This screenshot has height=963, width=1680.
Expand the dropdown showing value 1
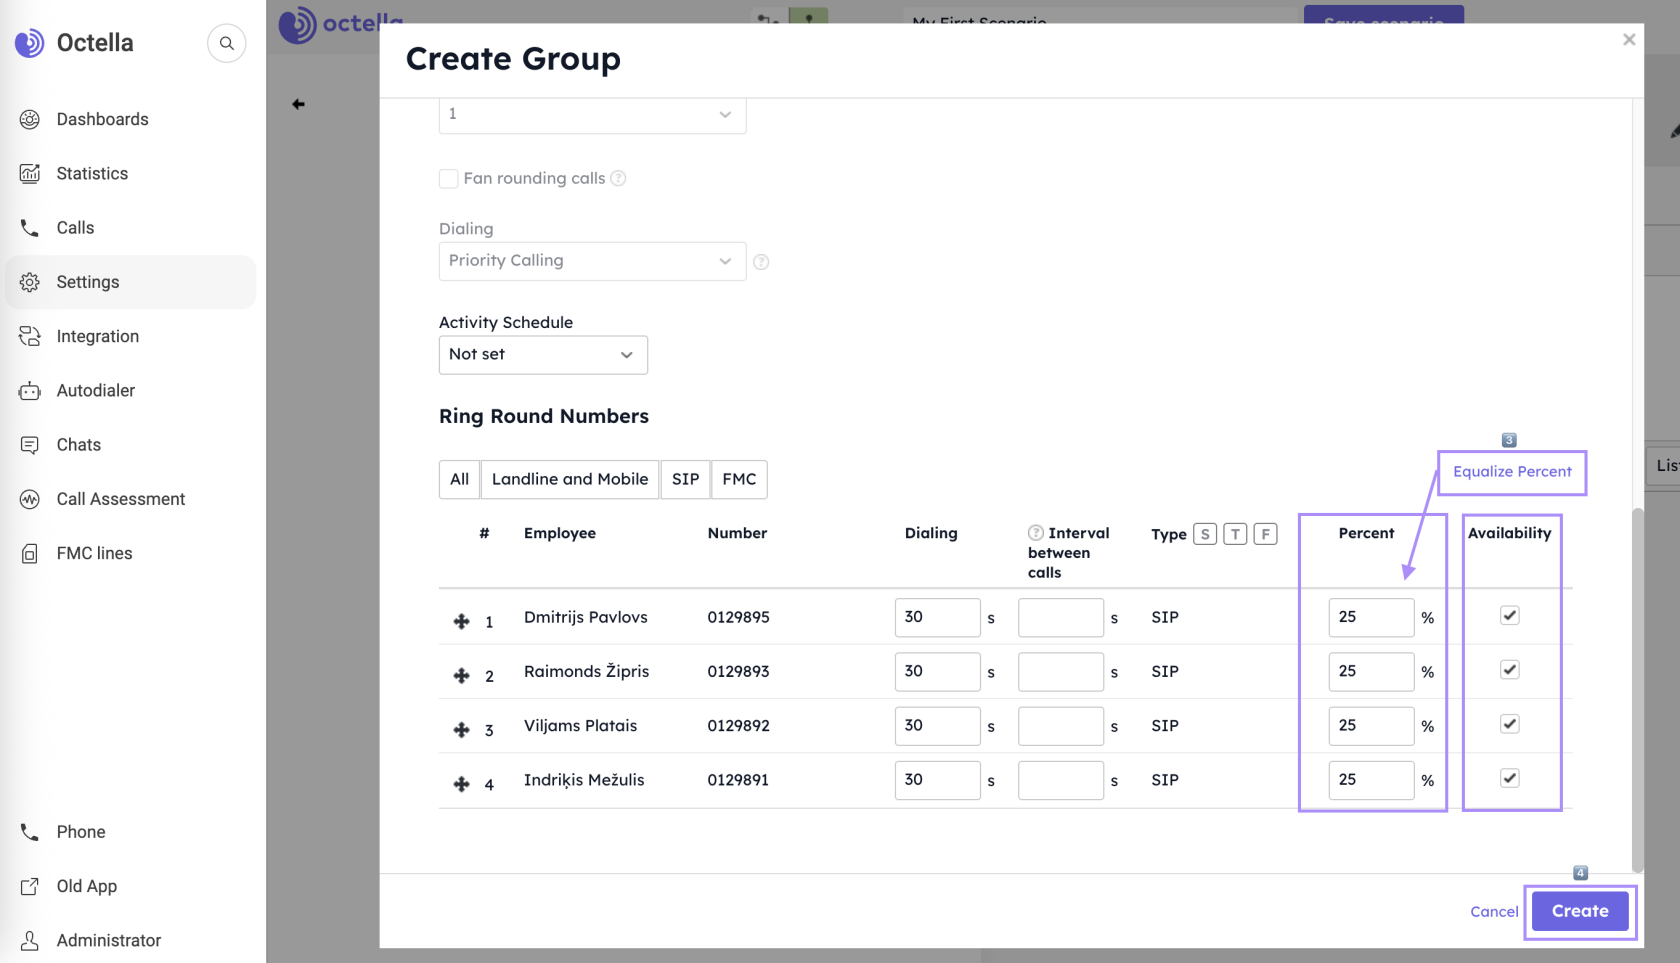click(592, 115)
